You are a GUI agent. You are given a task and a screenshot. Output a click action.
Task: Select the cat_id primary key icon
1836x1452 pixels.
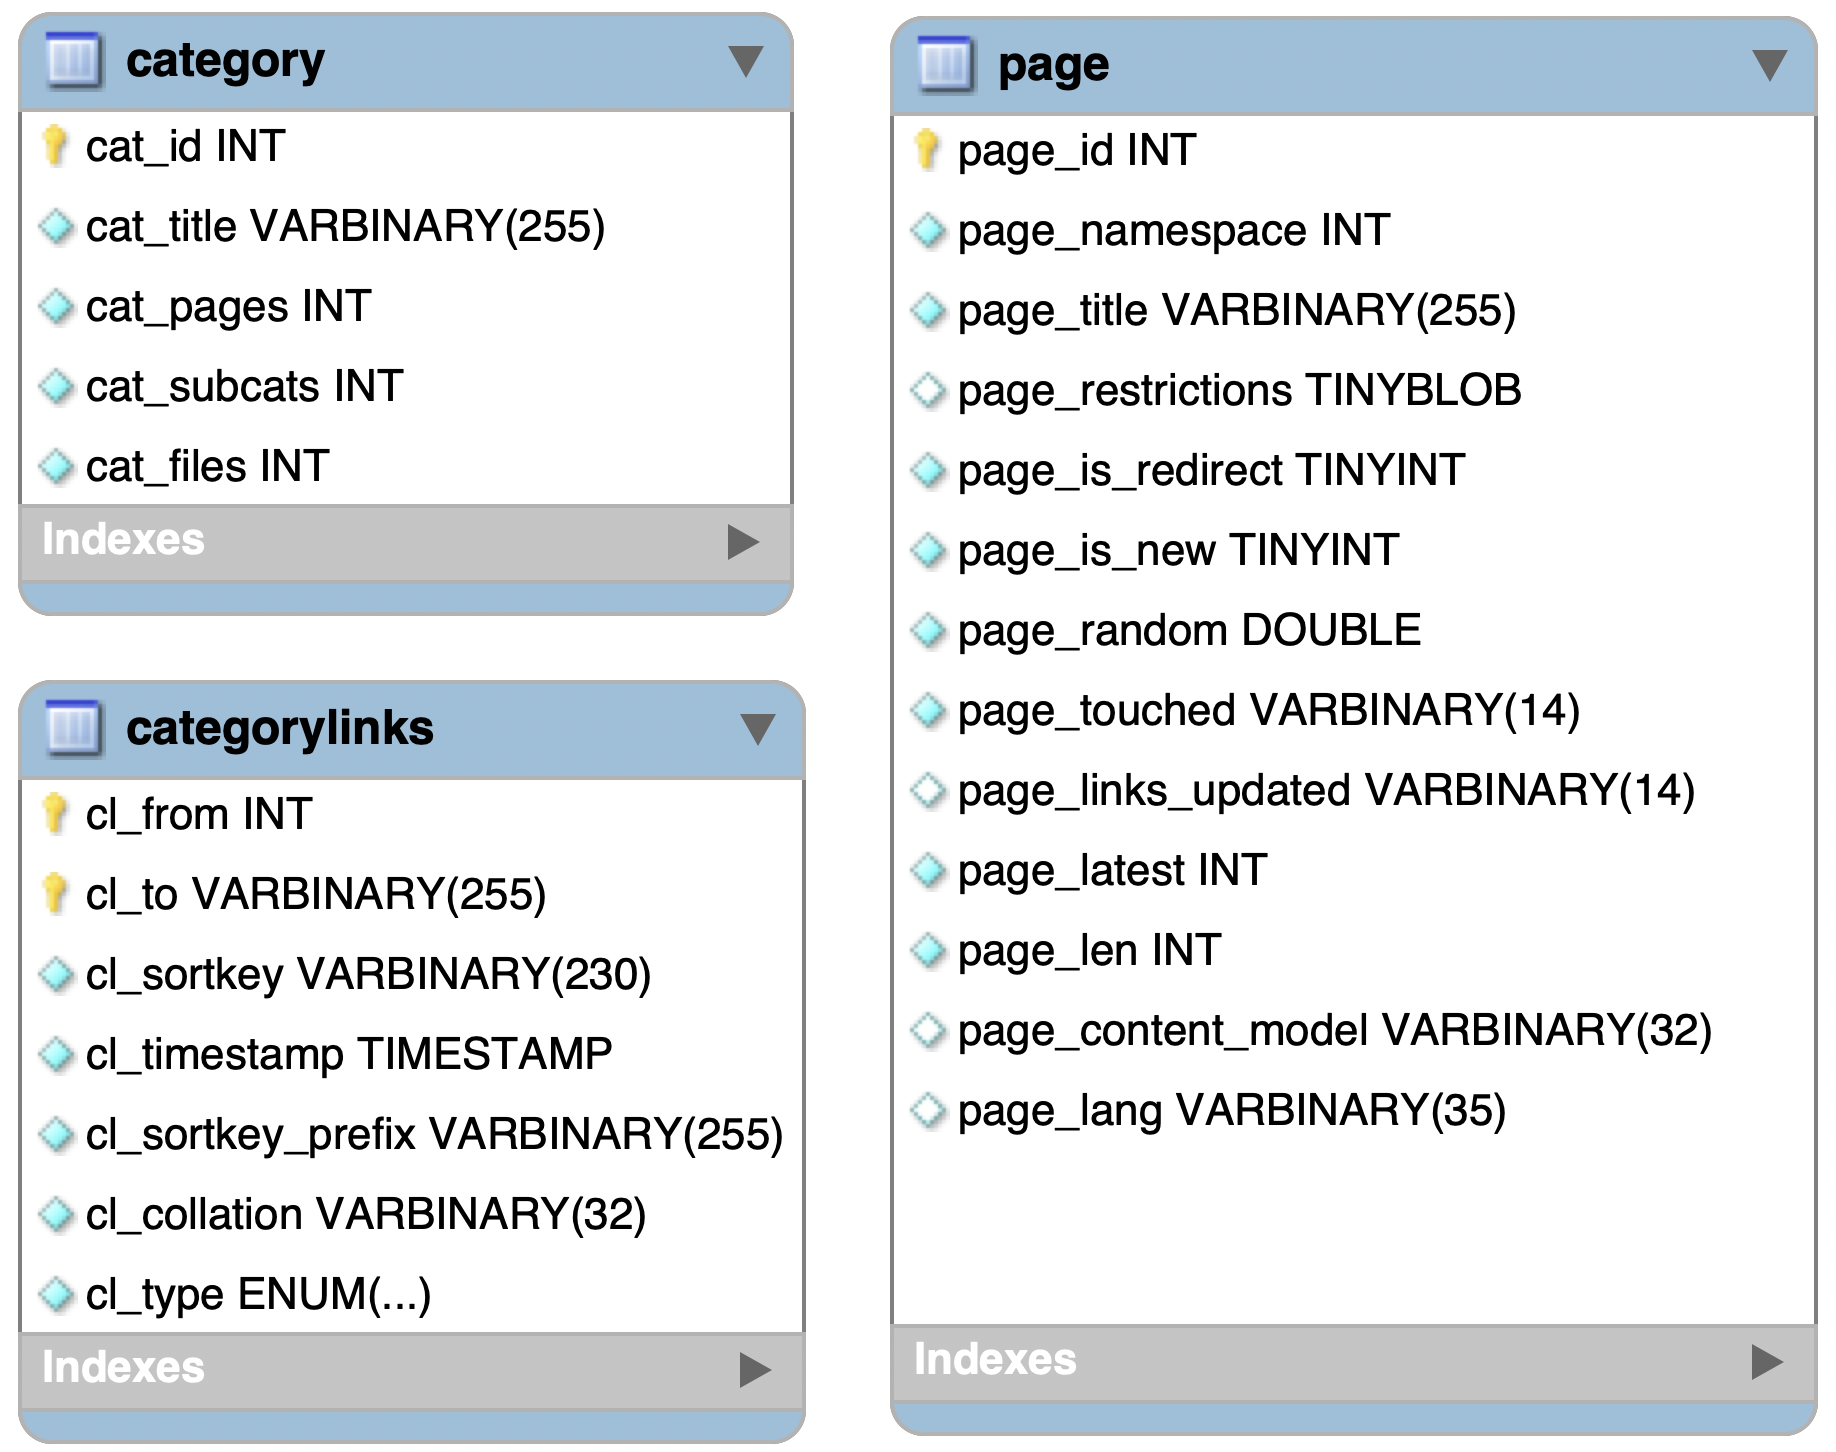(x=56, y=146)
